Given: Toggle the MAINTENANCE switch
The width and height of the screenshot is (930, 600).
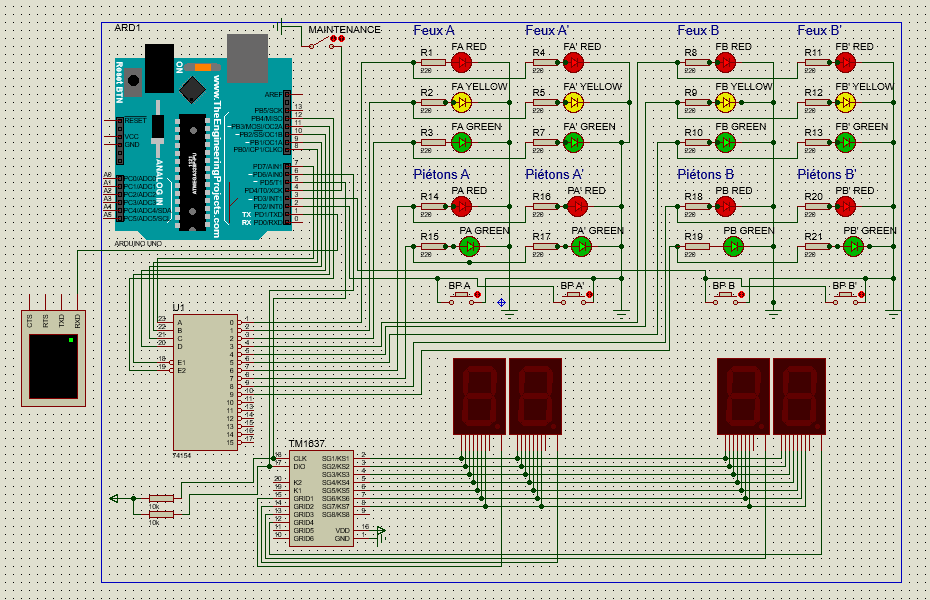Looking at the screenshot, I should coord(320,43).
